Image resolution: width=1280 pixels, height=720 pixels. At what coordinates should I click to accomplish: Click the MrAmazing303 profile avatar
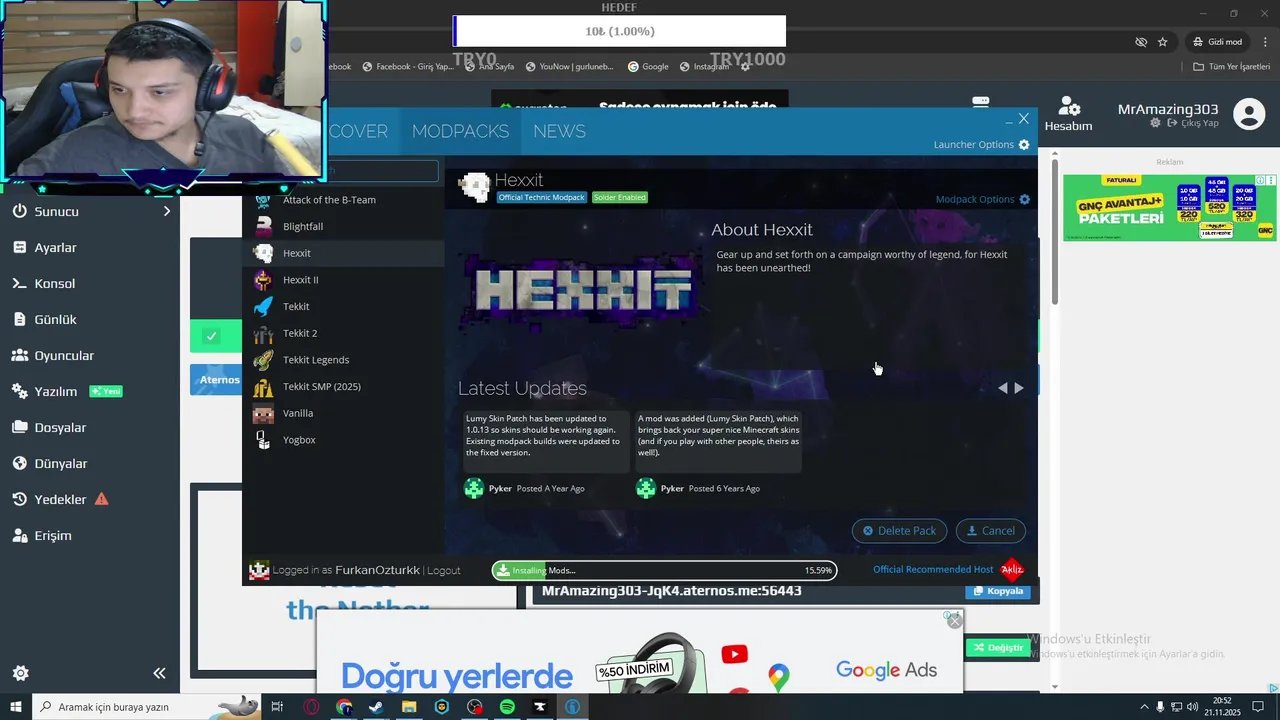coord(1249,114)
